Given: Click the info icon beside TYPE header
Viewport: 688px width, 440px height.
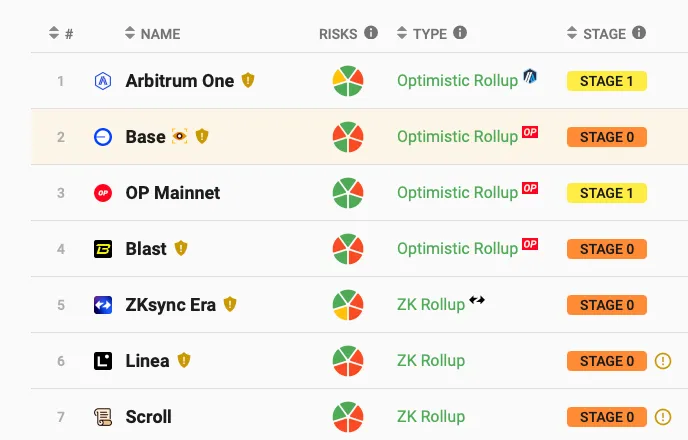Looking at the screenshot, I should coord(460,33).
